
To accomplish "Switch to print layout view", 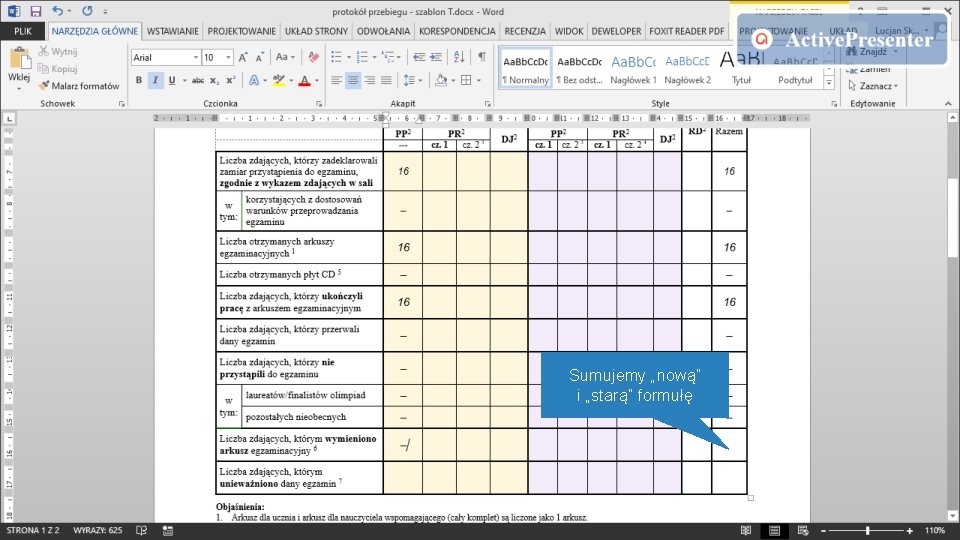I will 774,530.
